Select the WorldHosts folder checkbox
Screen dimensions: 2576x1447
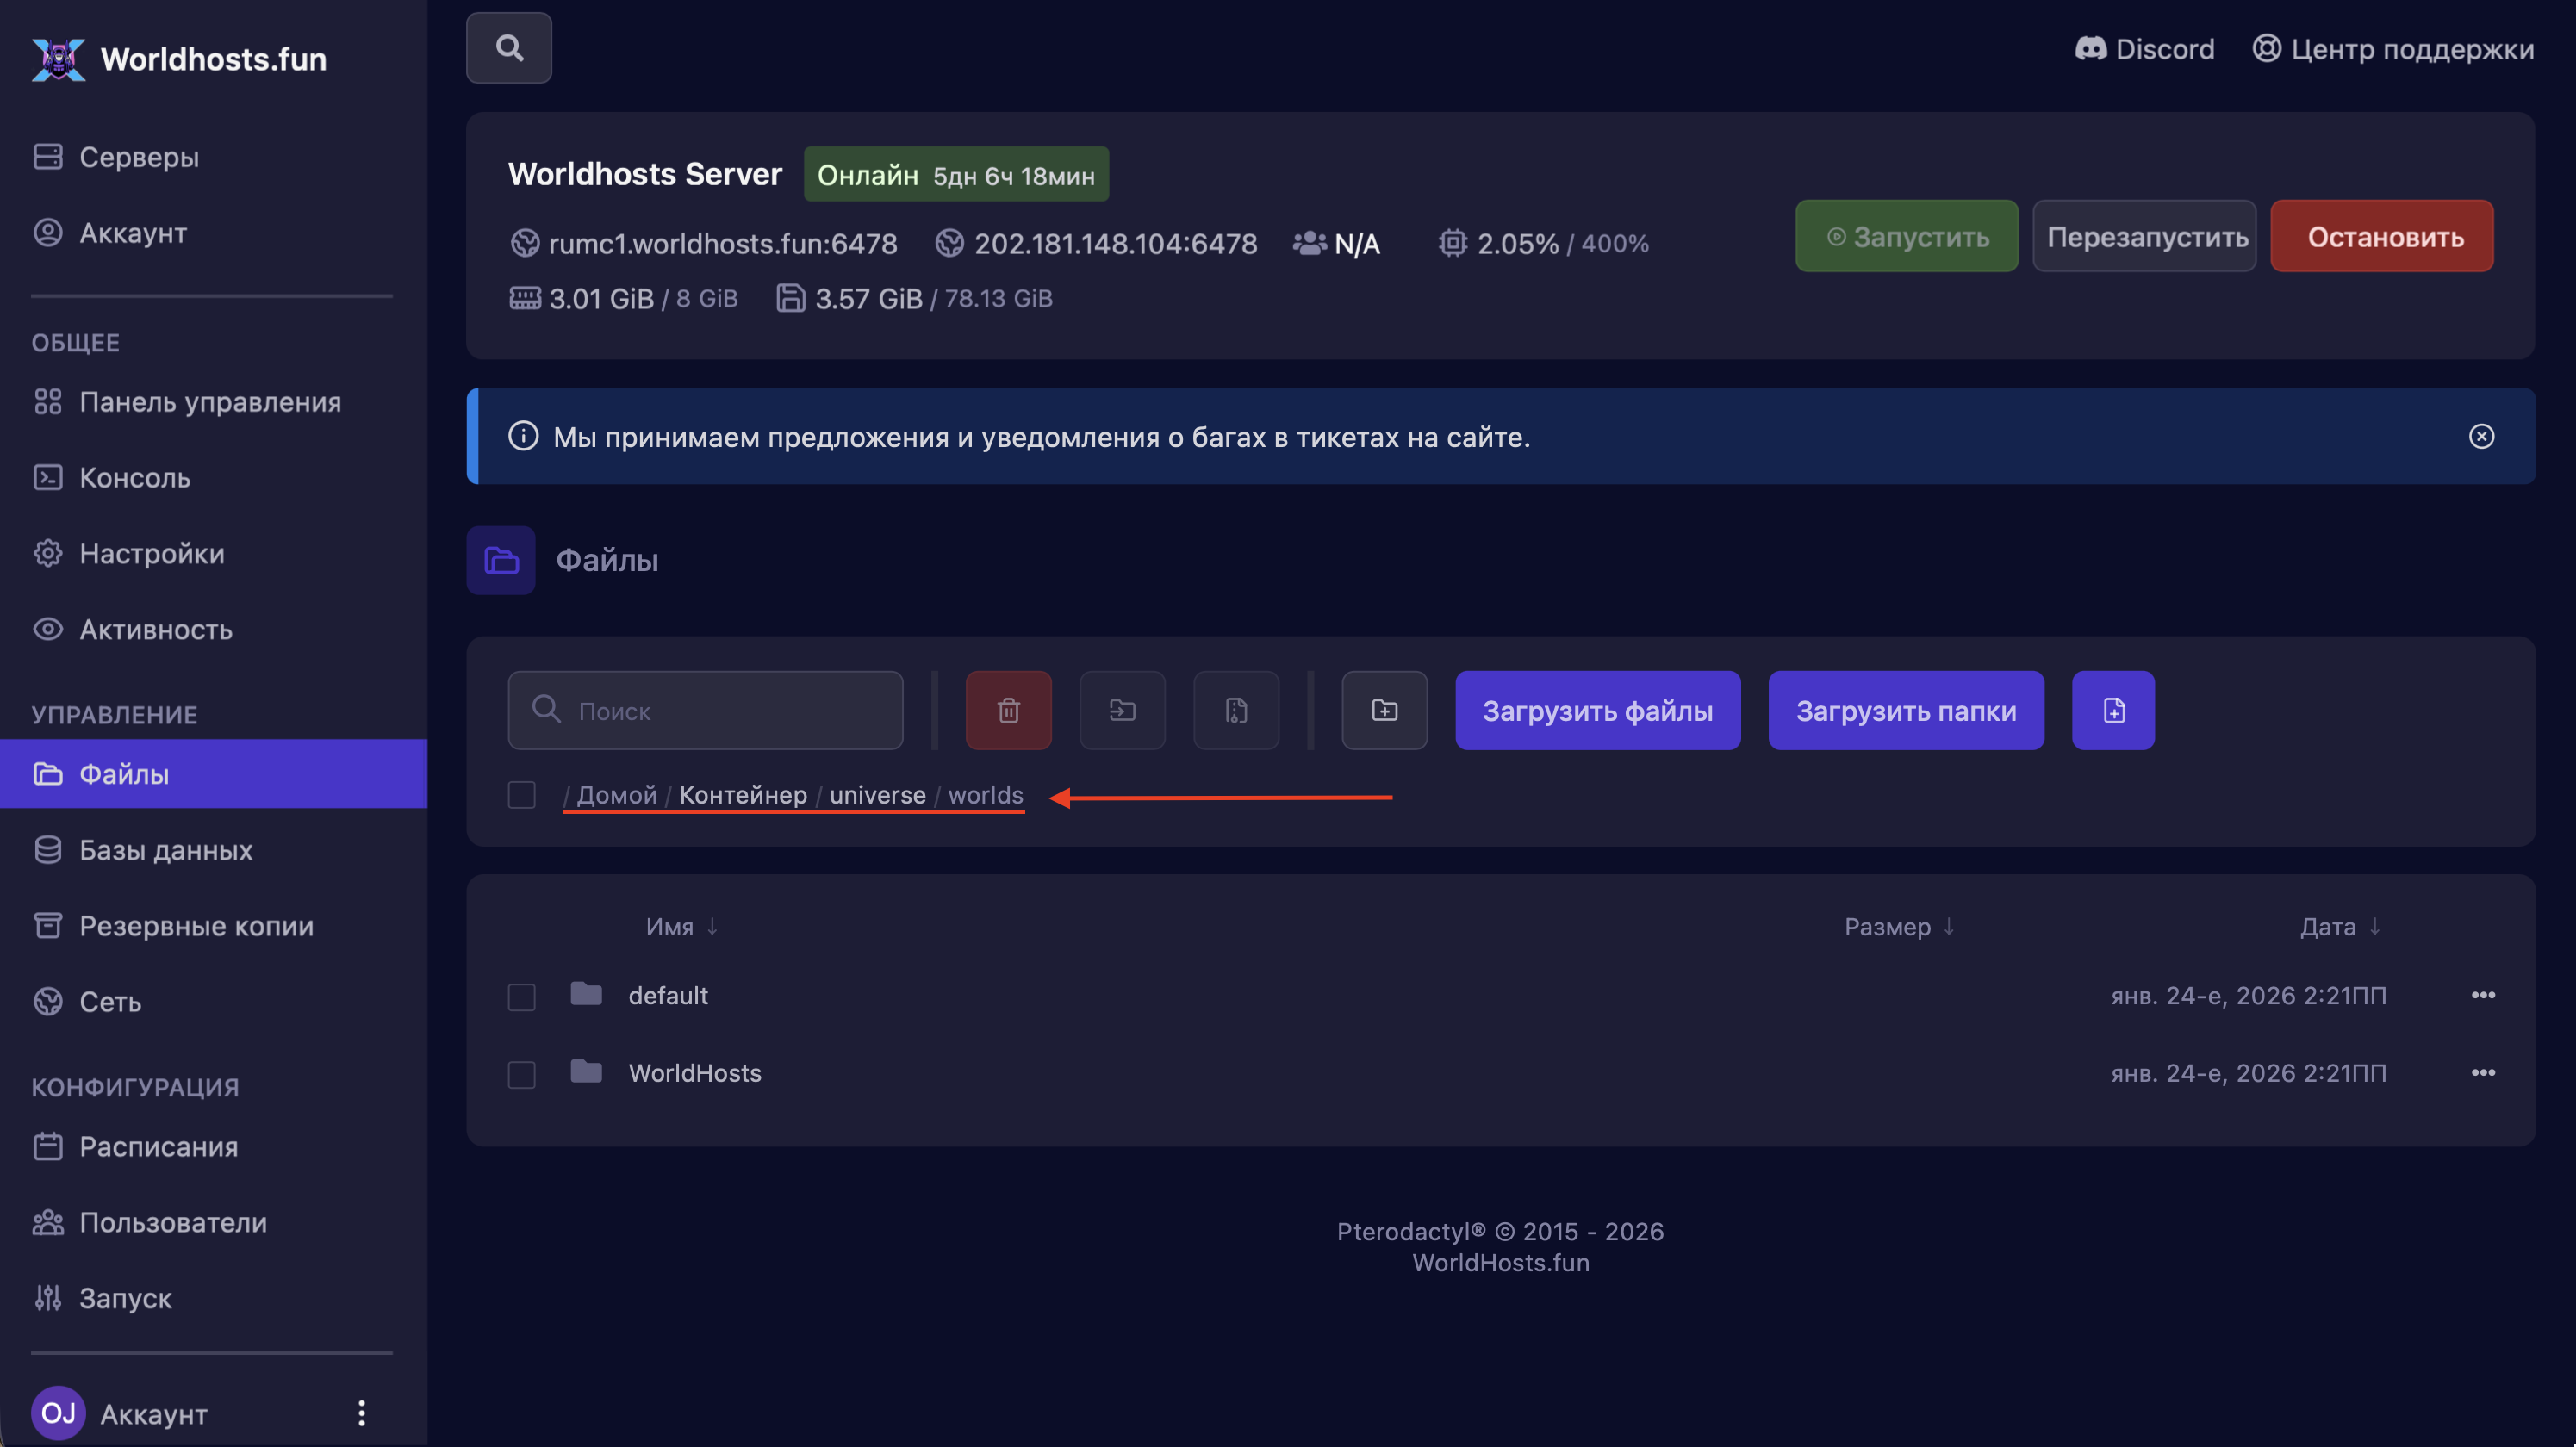point(521,1074)
